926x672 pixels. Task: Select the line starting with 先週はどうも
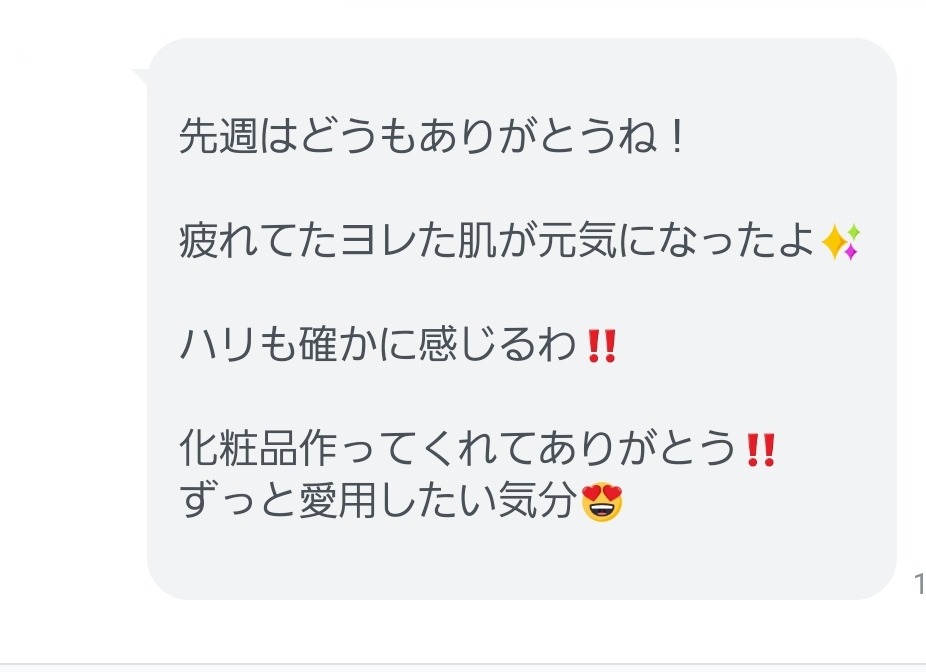tap(431, 136)
